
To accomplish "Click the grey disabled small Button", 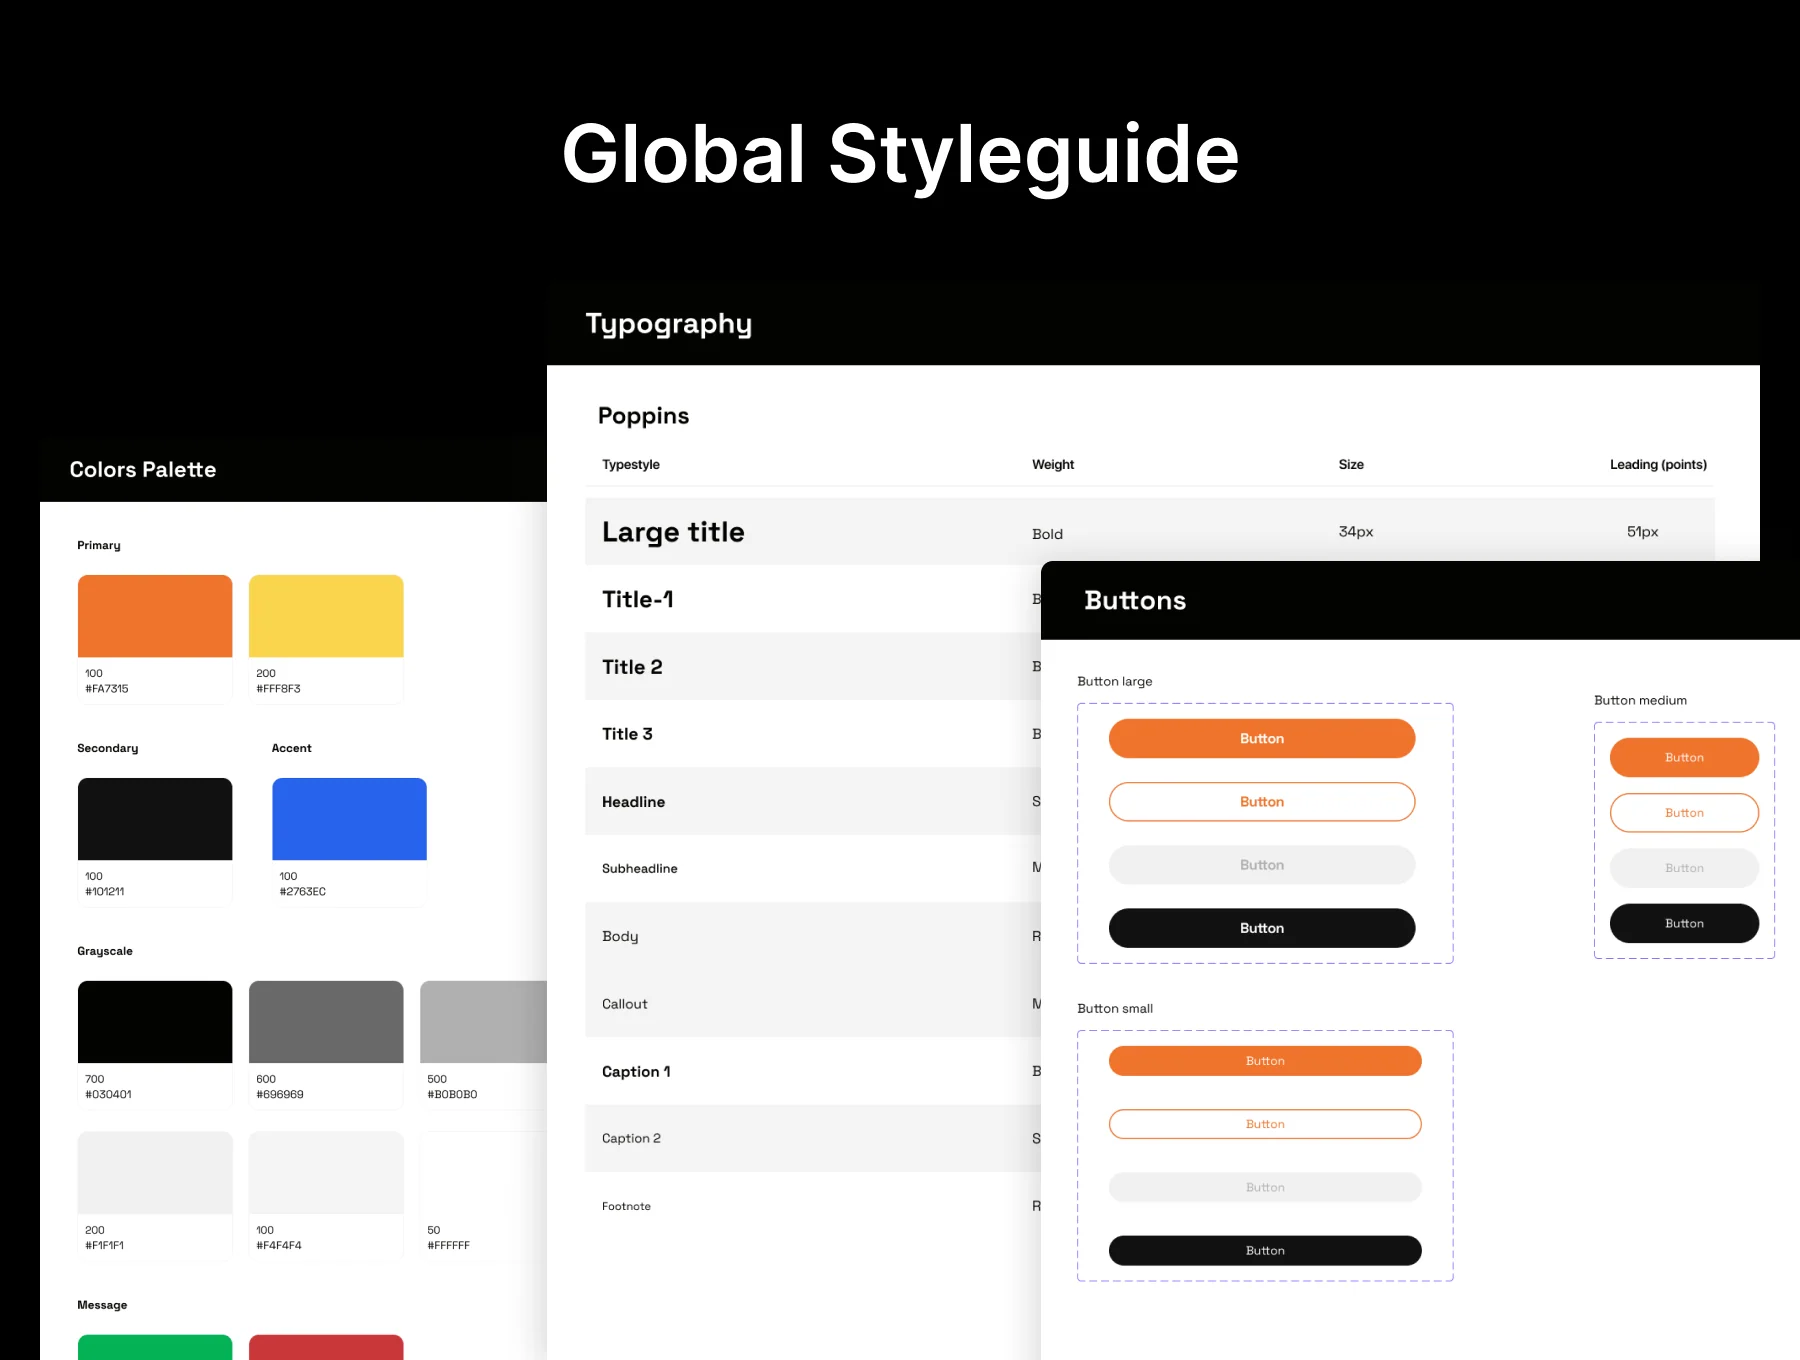I will 1265,1187.
